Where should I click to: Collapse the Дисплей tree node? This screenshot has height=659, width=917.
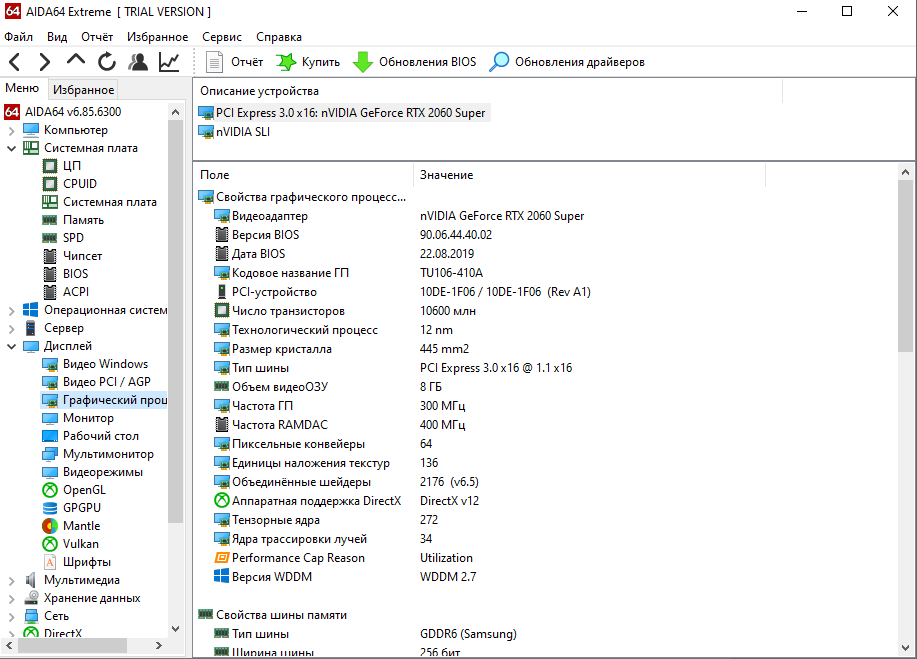(12, 346)
